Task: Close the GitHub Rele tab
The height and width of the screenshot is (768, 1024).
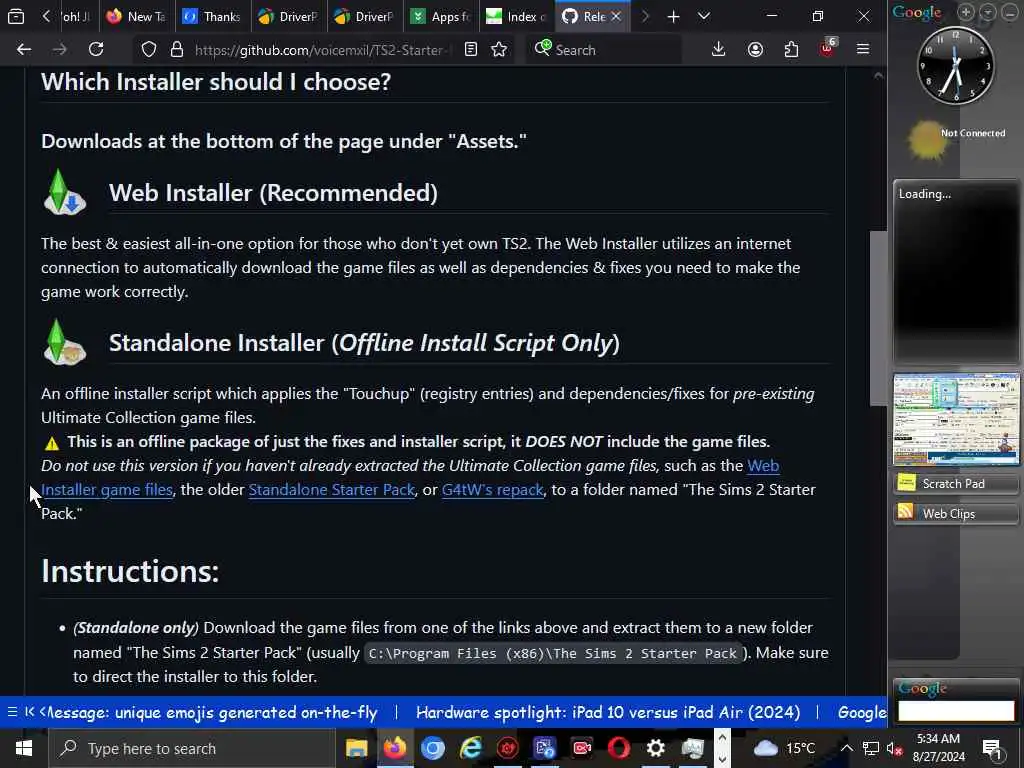Action: pos(616,16)
